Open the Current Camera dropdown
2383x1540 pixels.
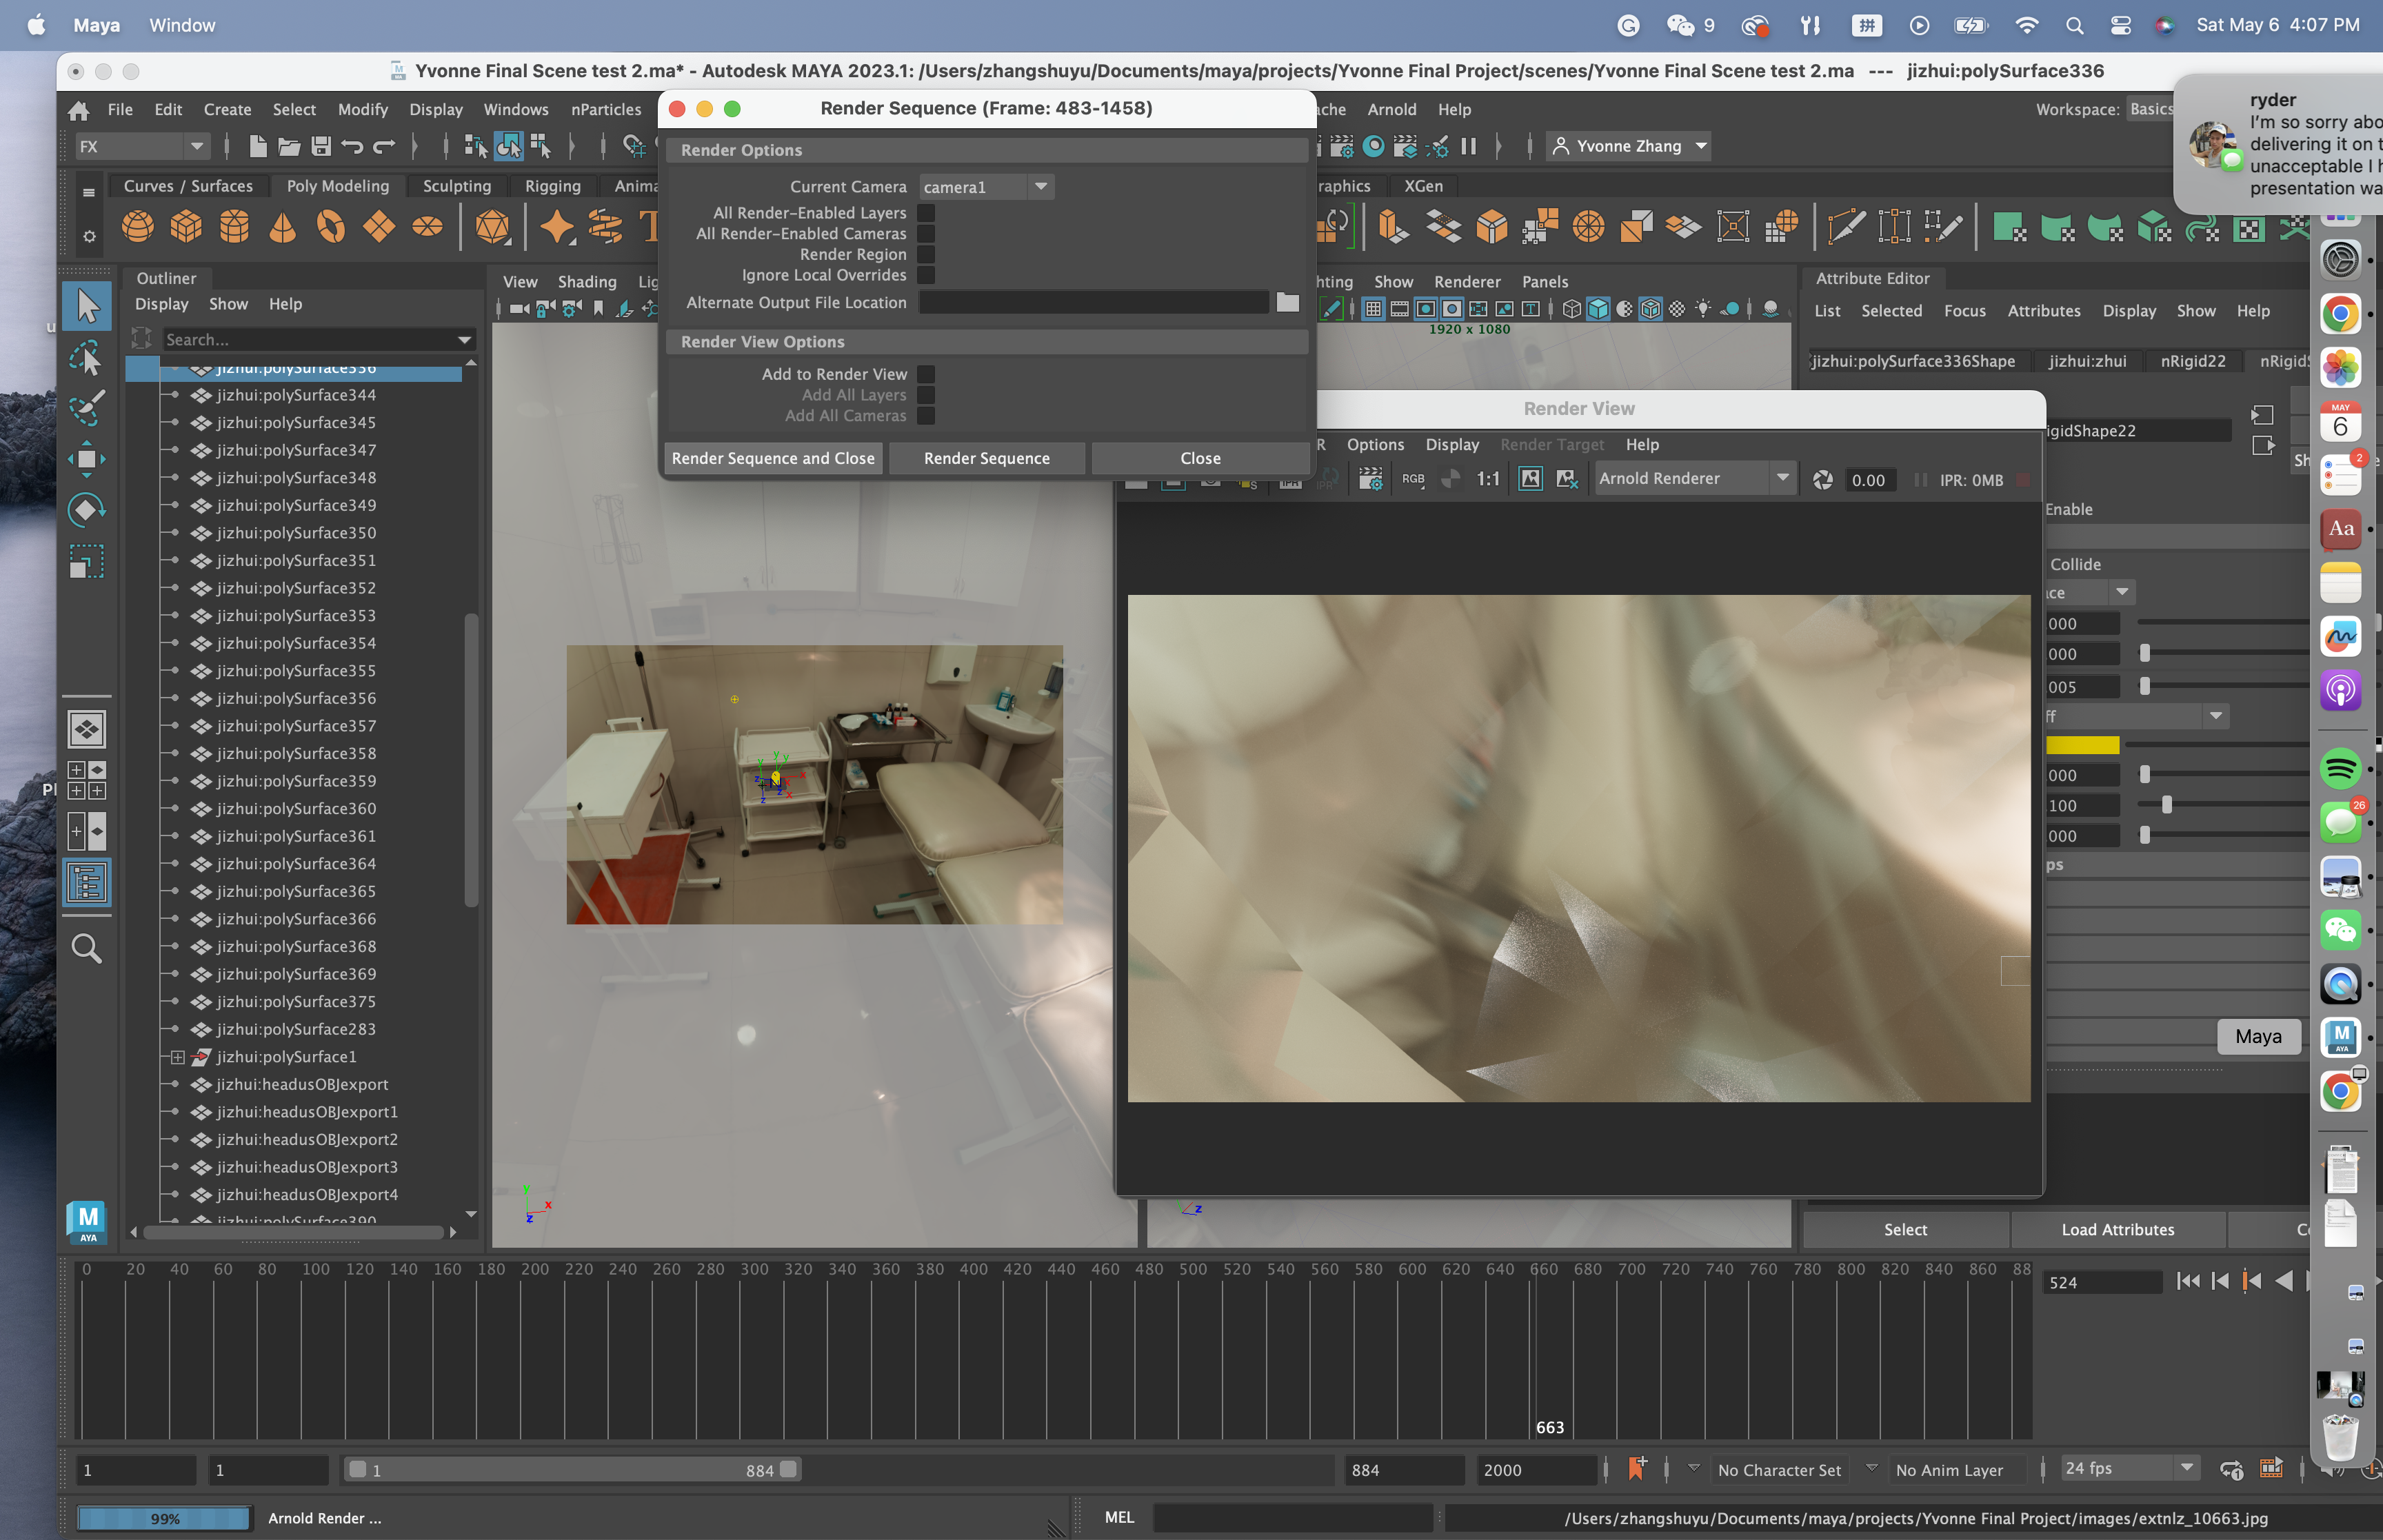point(986,187)
